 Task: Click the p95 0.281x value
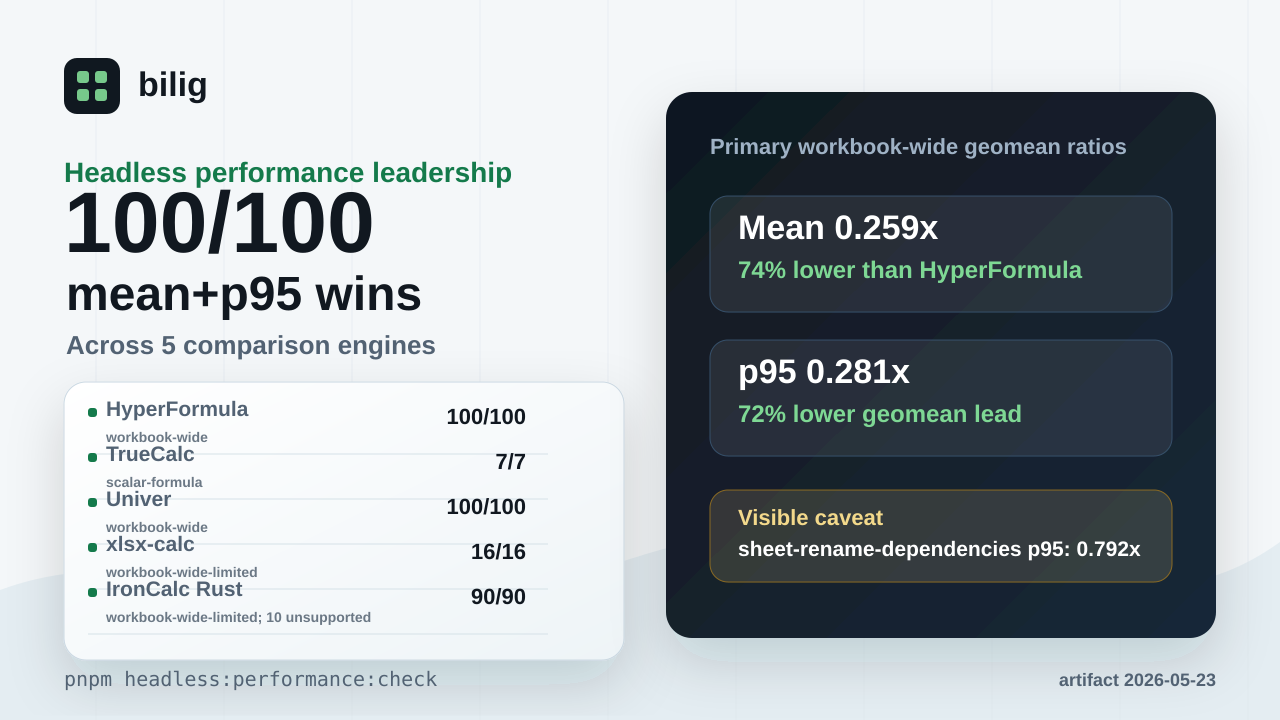point(824,372)
